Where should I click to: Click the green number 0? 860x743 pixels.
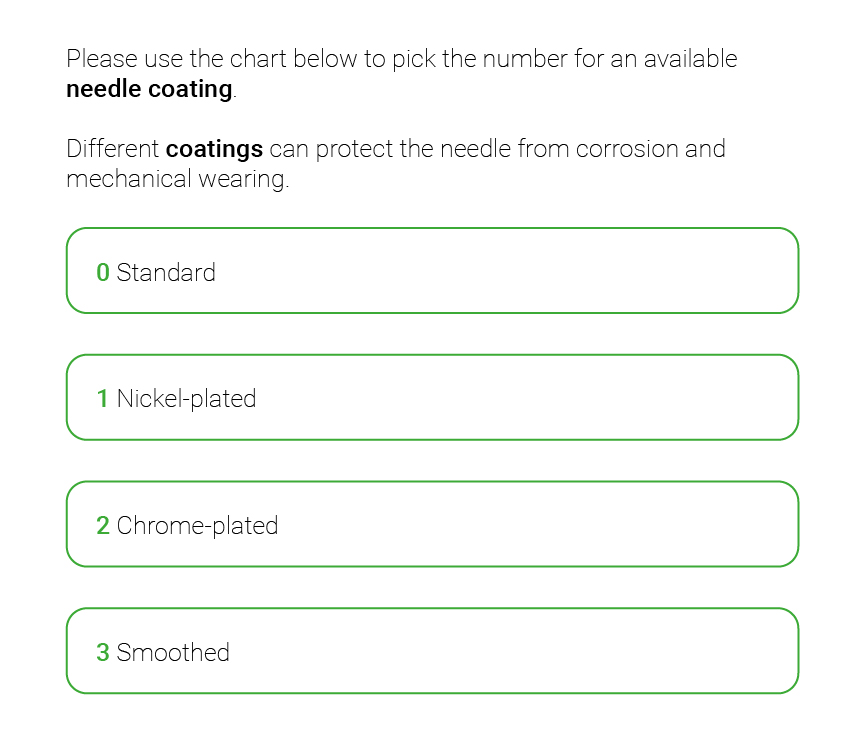(x=103, y=273)
